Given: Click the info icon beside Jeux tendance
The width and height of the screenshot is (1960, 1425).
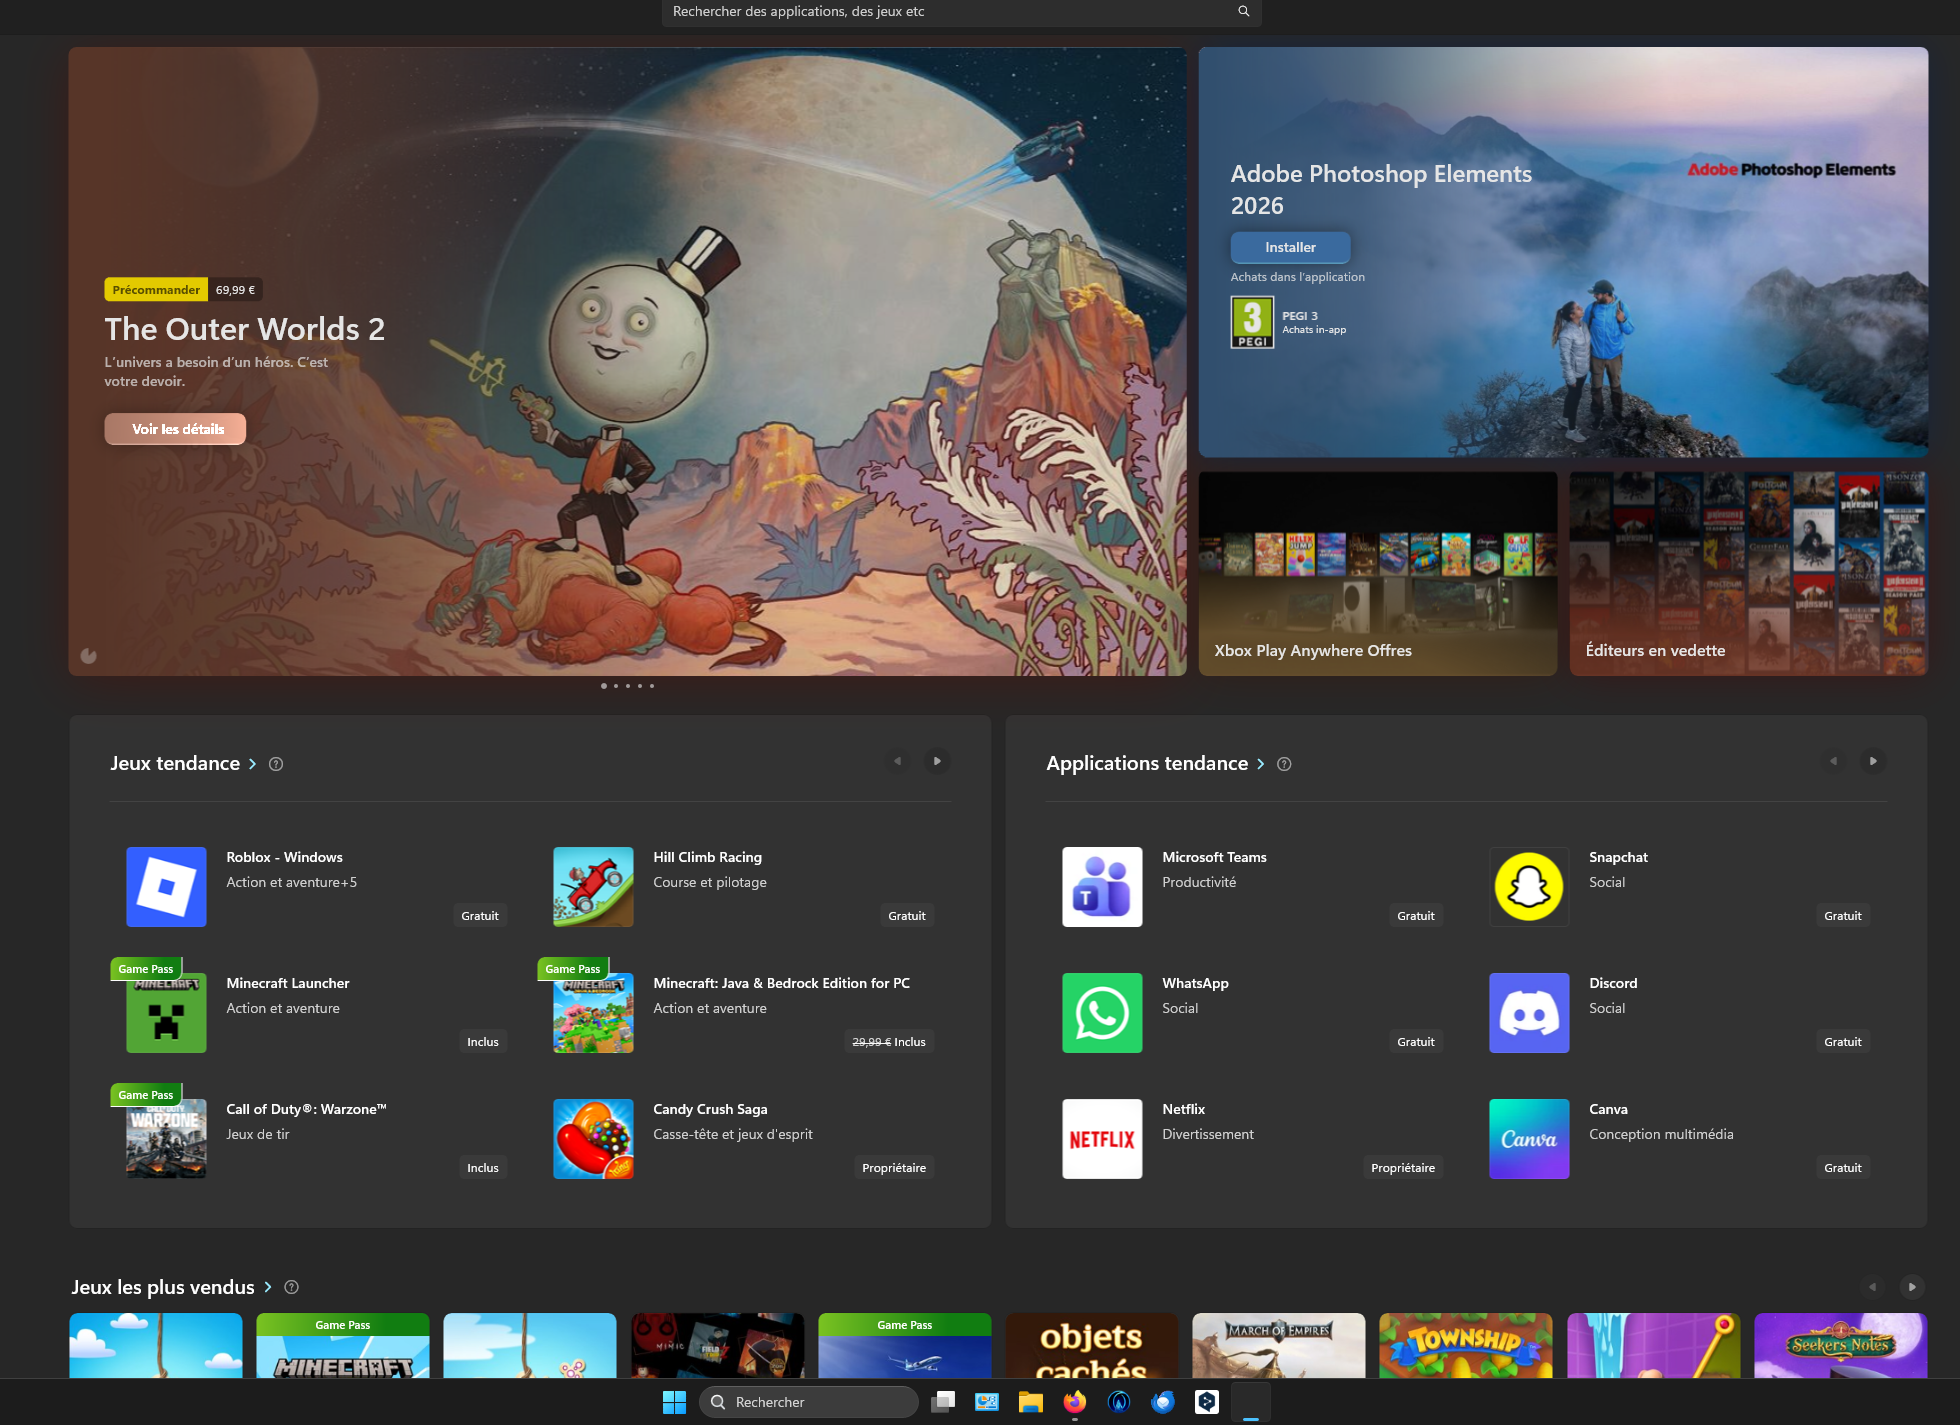Looking at the screenshot, I should pyautogui.click(x=276, y=764).
